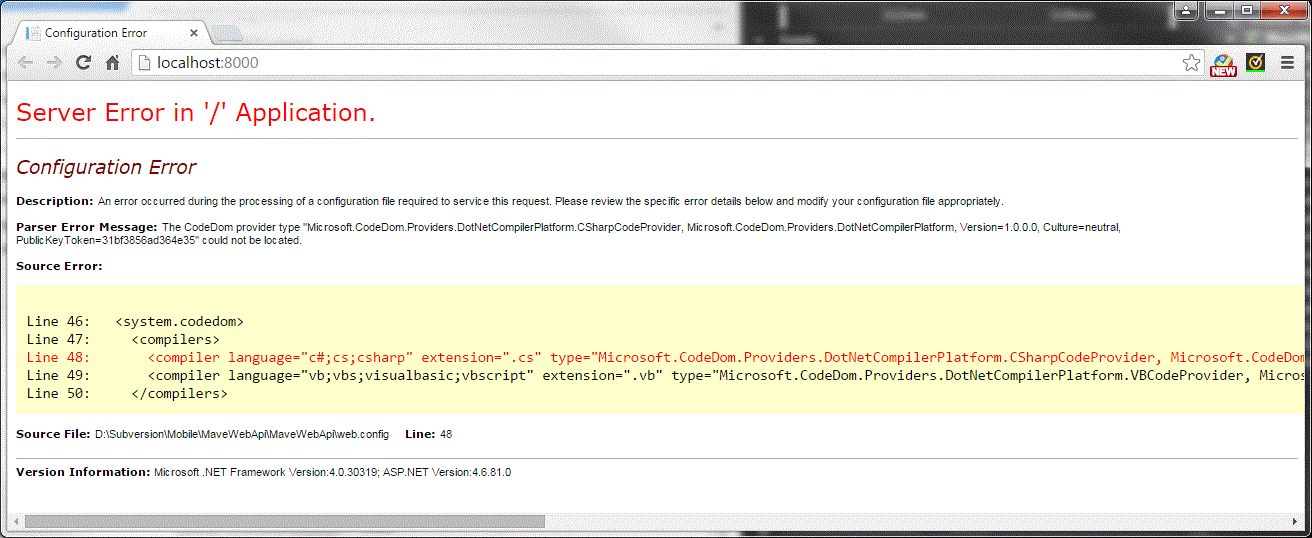Open the extension icon labeled NEW
Image resolution: width=1312 pixels, height=538 pixels.
(1223, 63)
